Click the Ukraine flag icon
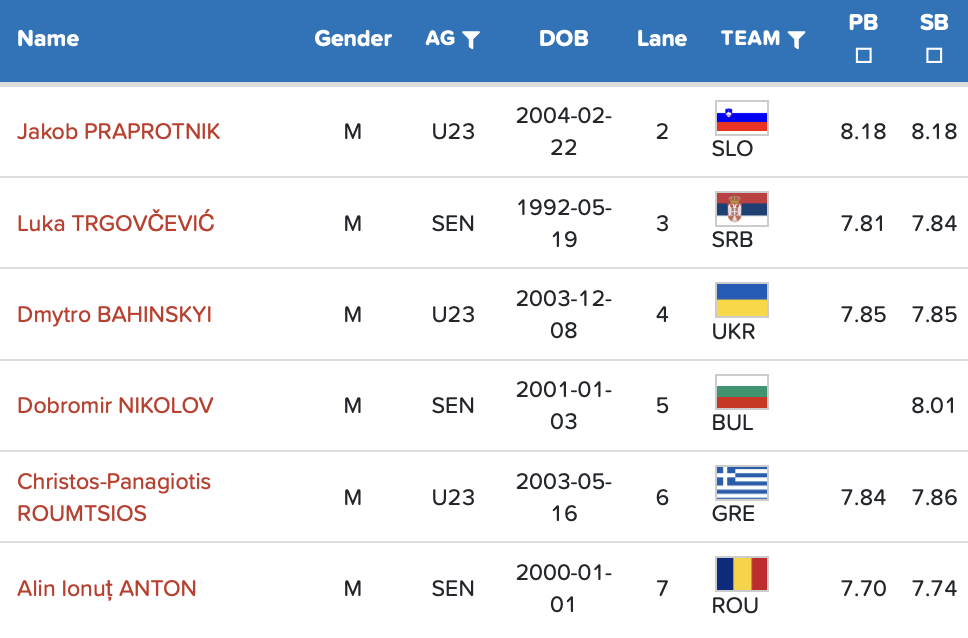The image size is (968, 638). pyautogui.click(x=742, y=300)
